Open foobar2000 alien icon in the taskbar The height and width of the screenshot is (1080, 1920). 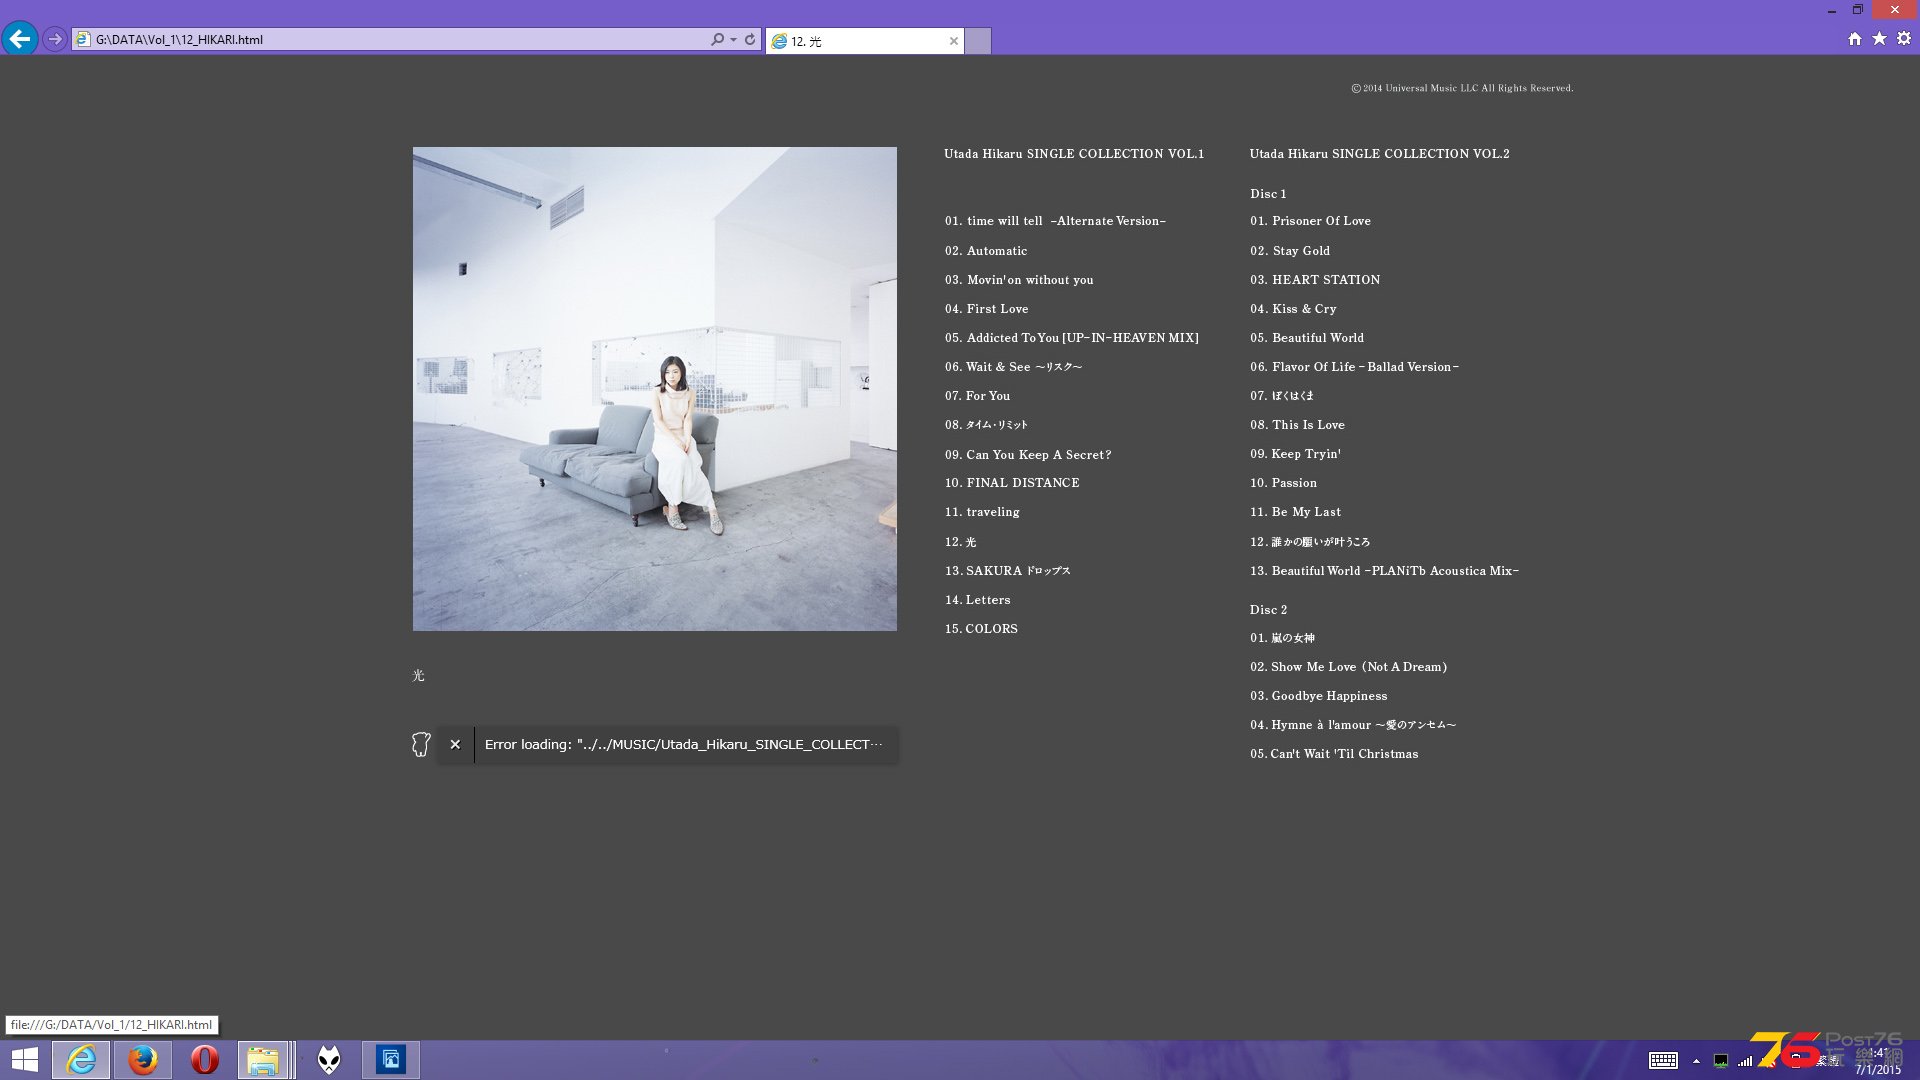coord(329,1060)
